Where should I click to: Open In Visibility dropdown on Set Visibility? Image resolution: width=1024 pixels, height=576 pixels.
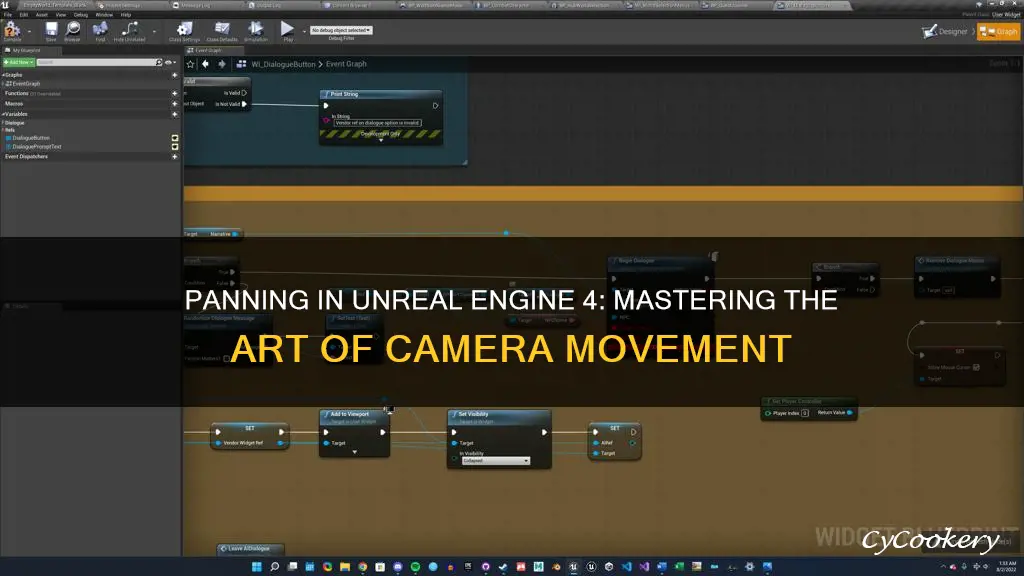[x=496, y=460]
